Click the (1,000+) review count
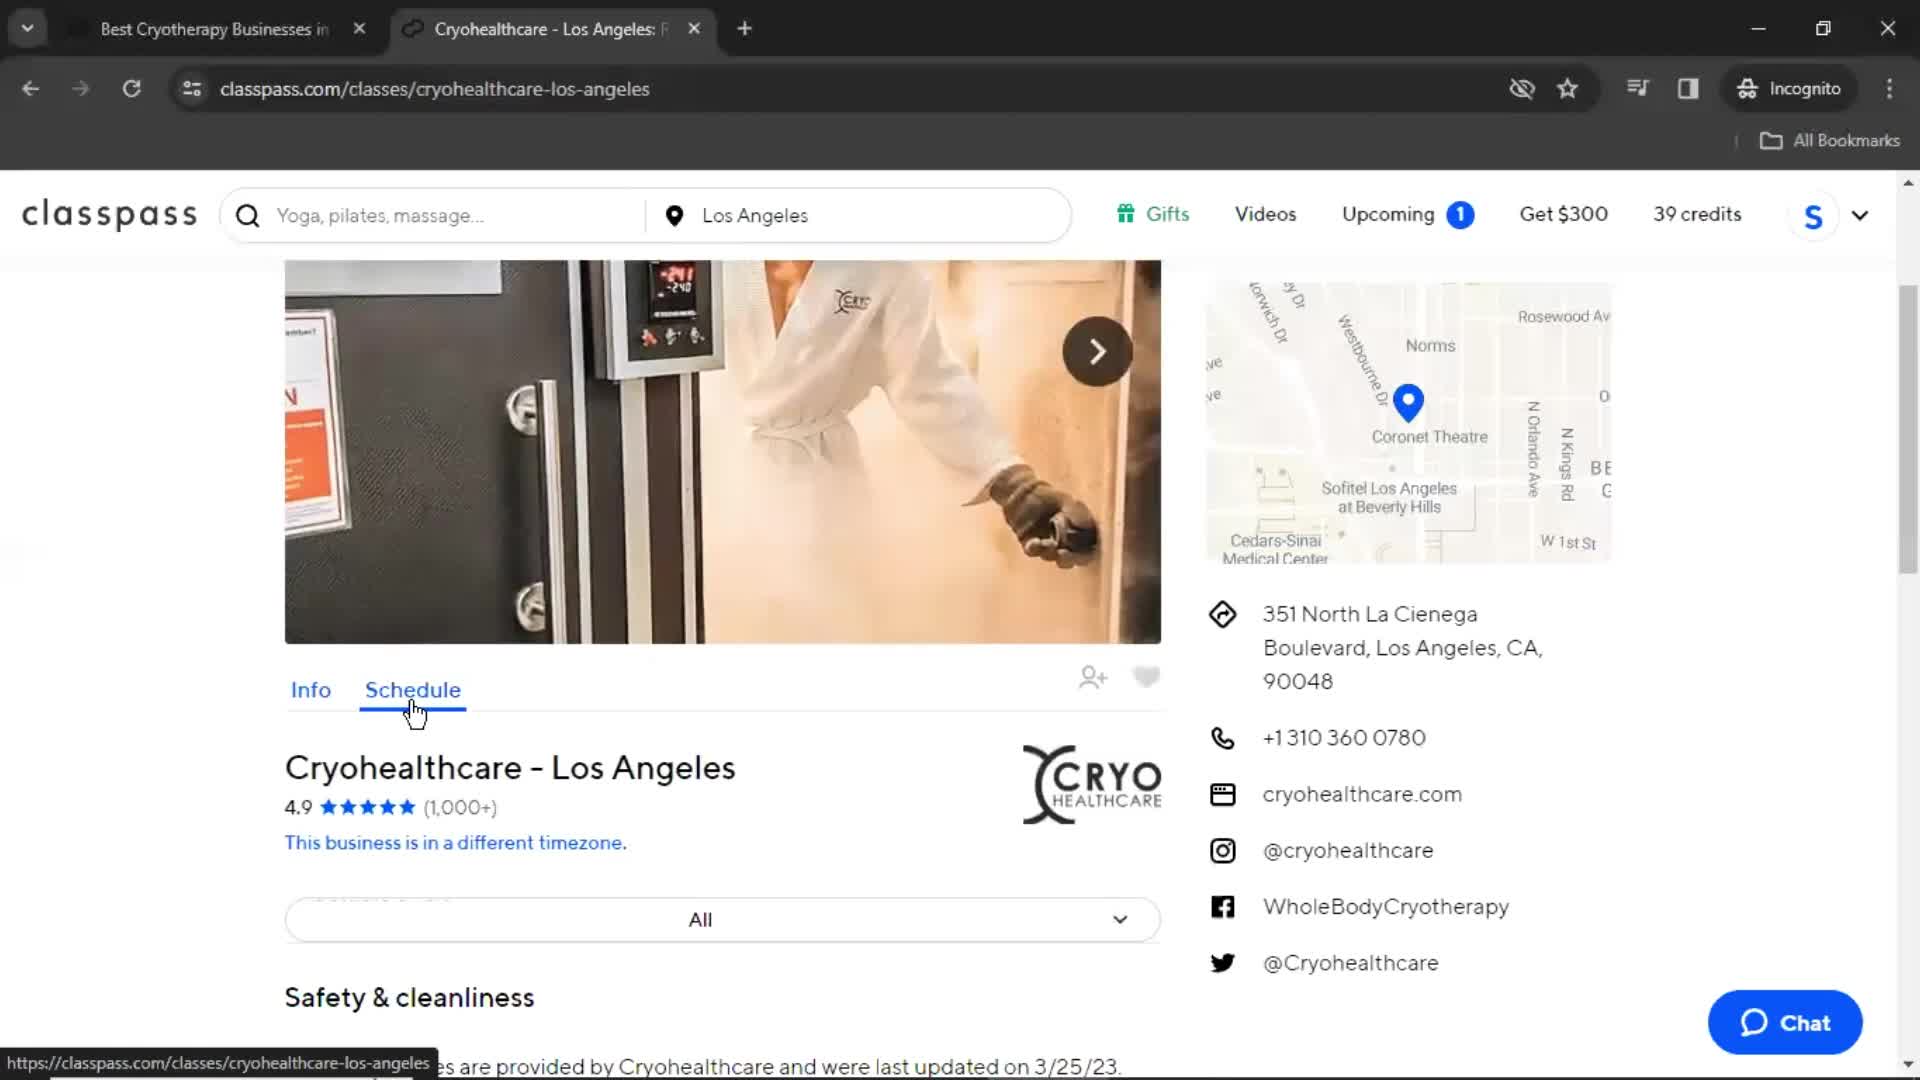Image resolution: width=1920 pixels, height=1080 pixels. pyautogui.click(x=460, y=808)
